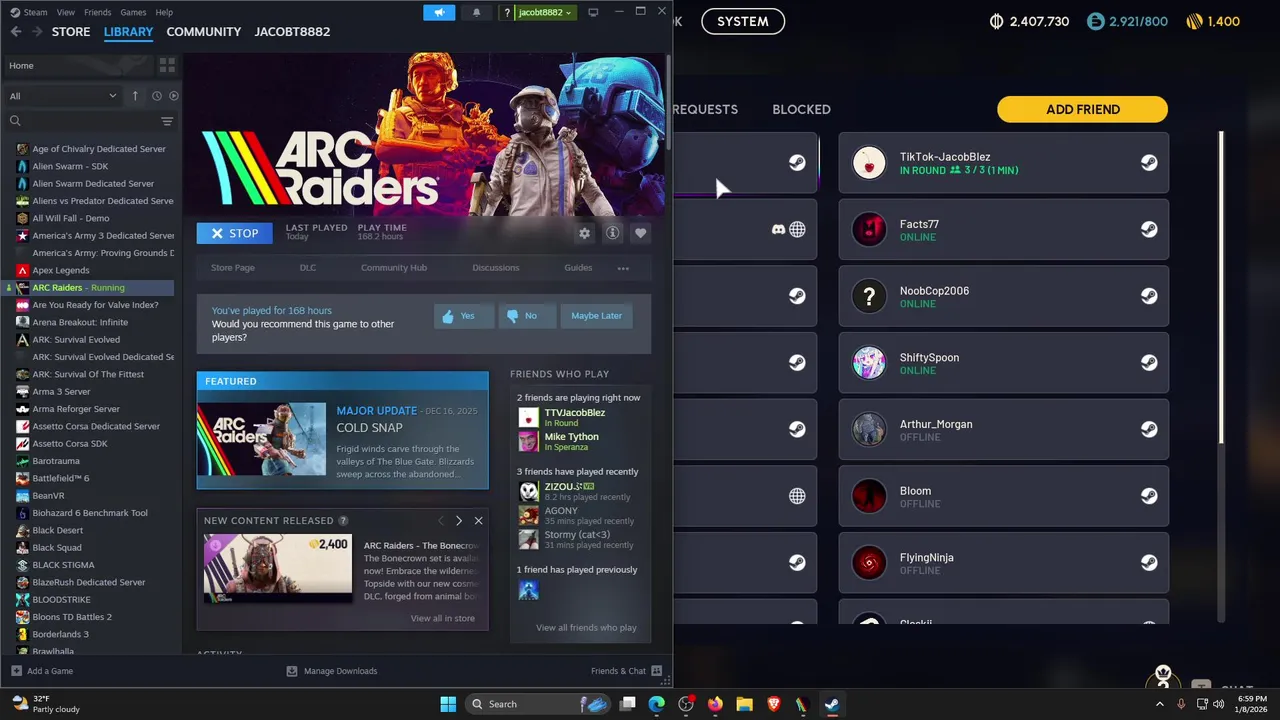Click the Steam icon beside ShiftySpoon
The height and width of the screenshot is (720, 1280).
pyautogui.click(x=1149, y=362)
